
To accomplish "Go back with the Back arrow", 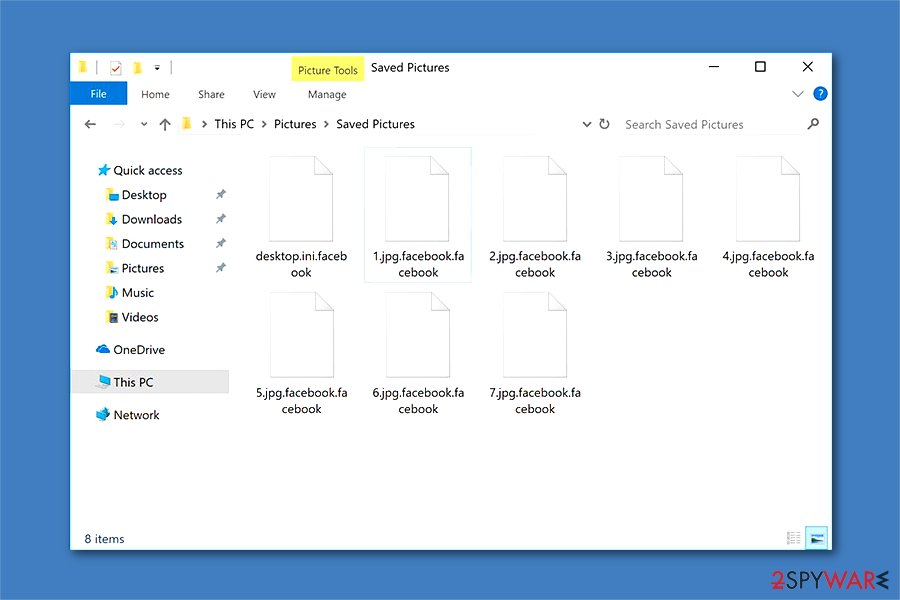I will [90, 124].
